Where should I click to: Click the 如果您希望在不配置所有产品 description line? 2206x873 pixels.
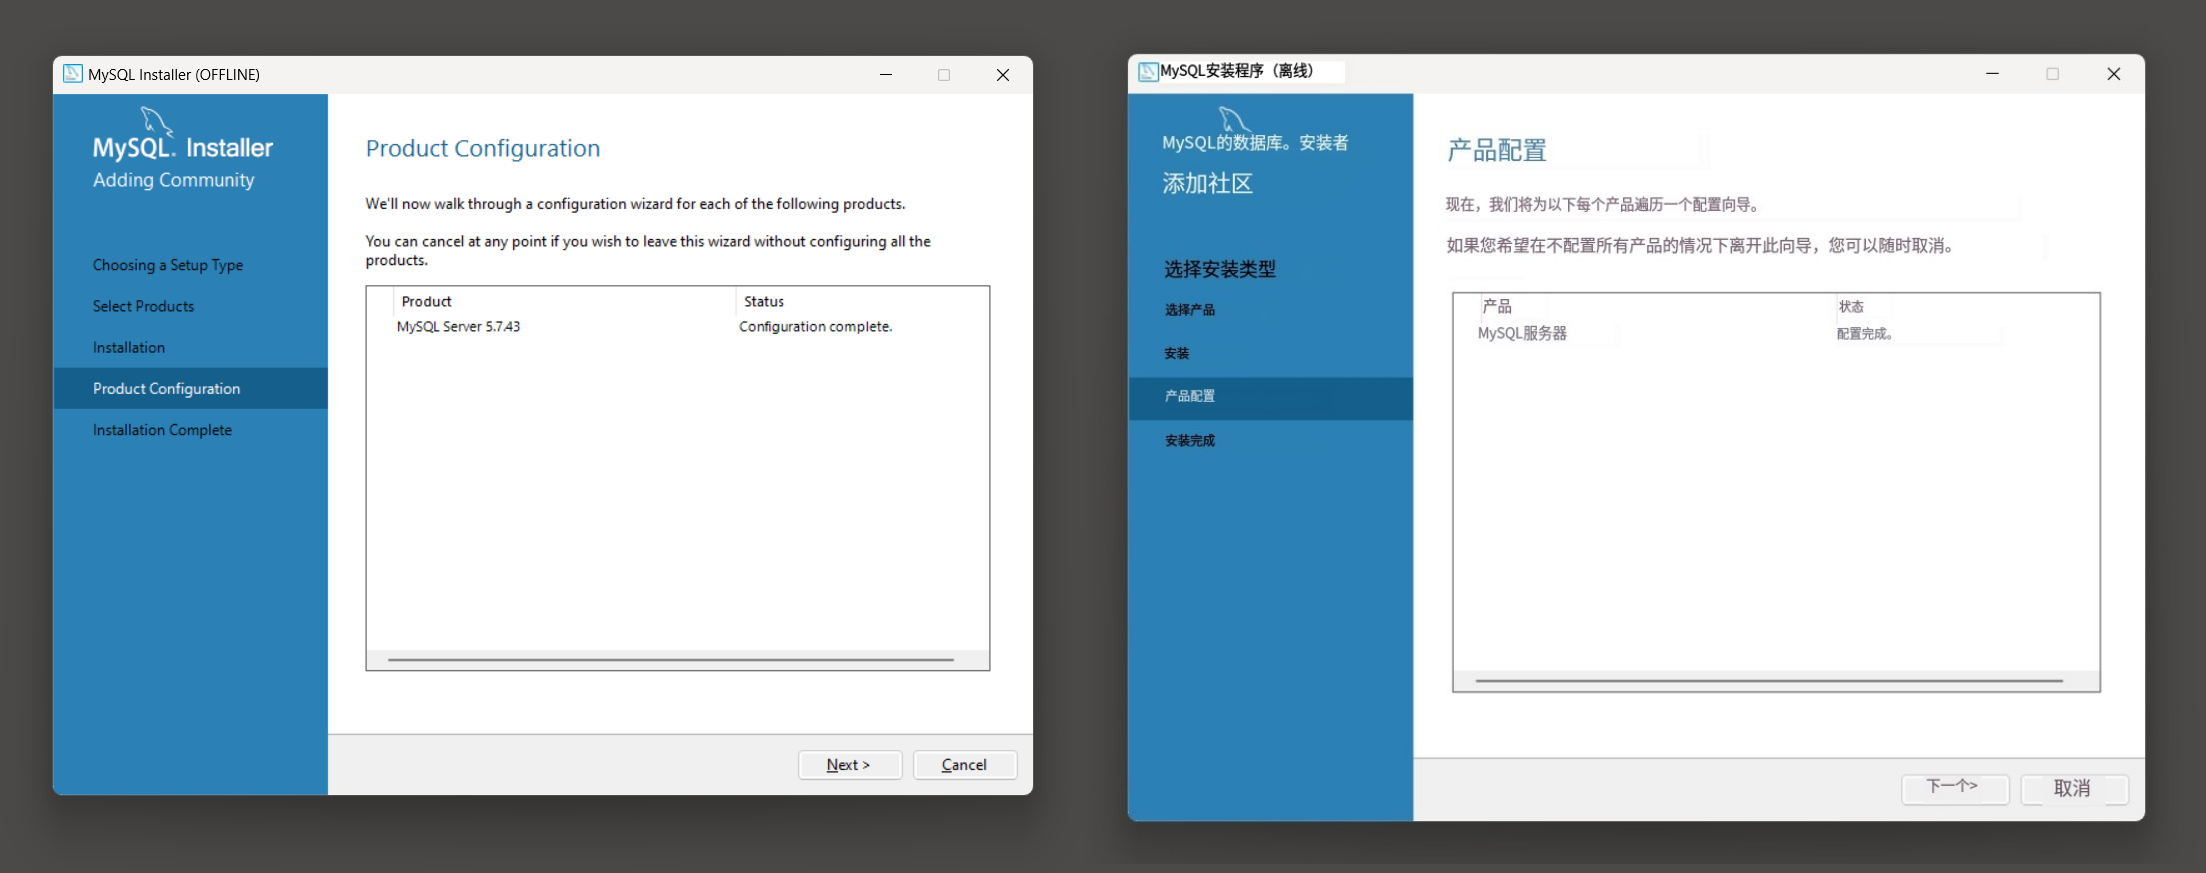coord(1700,246)
